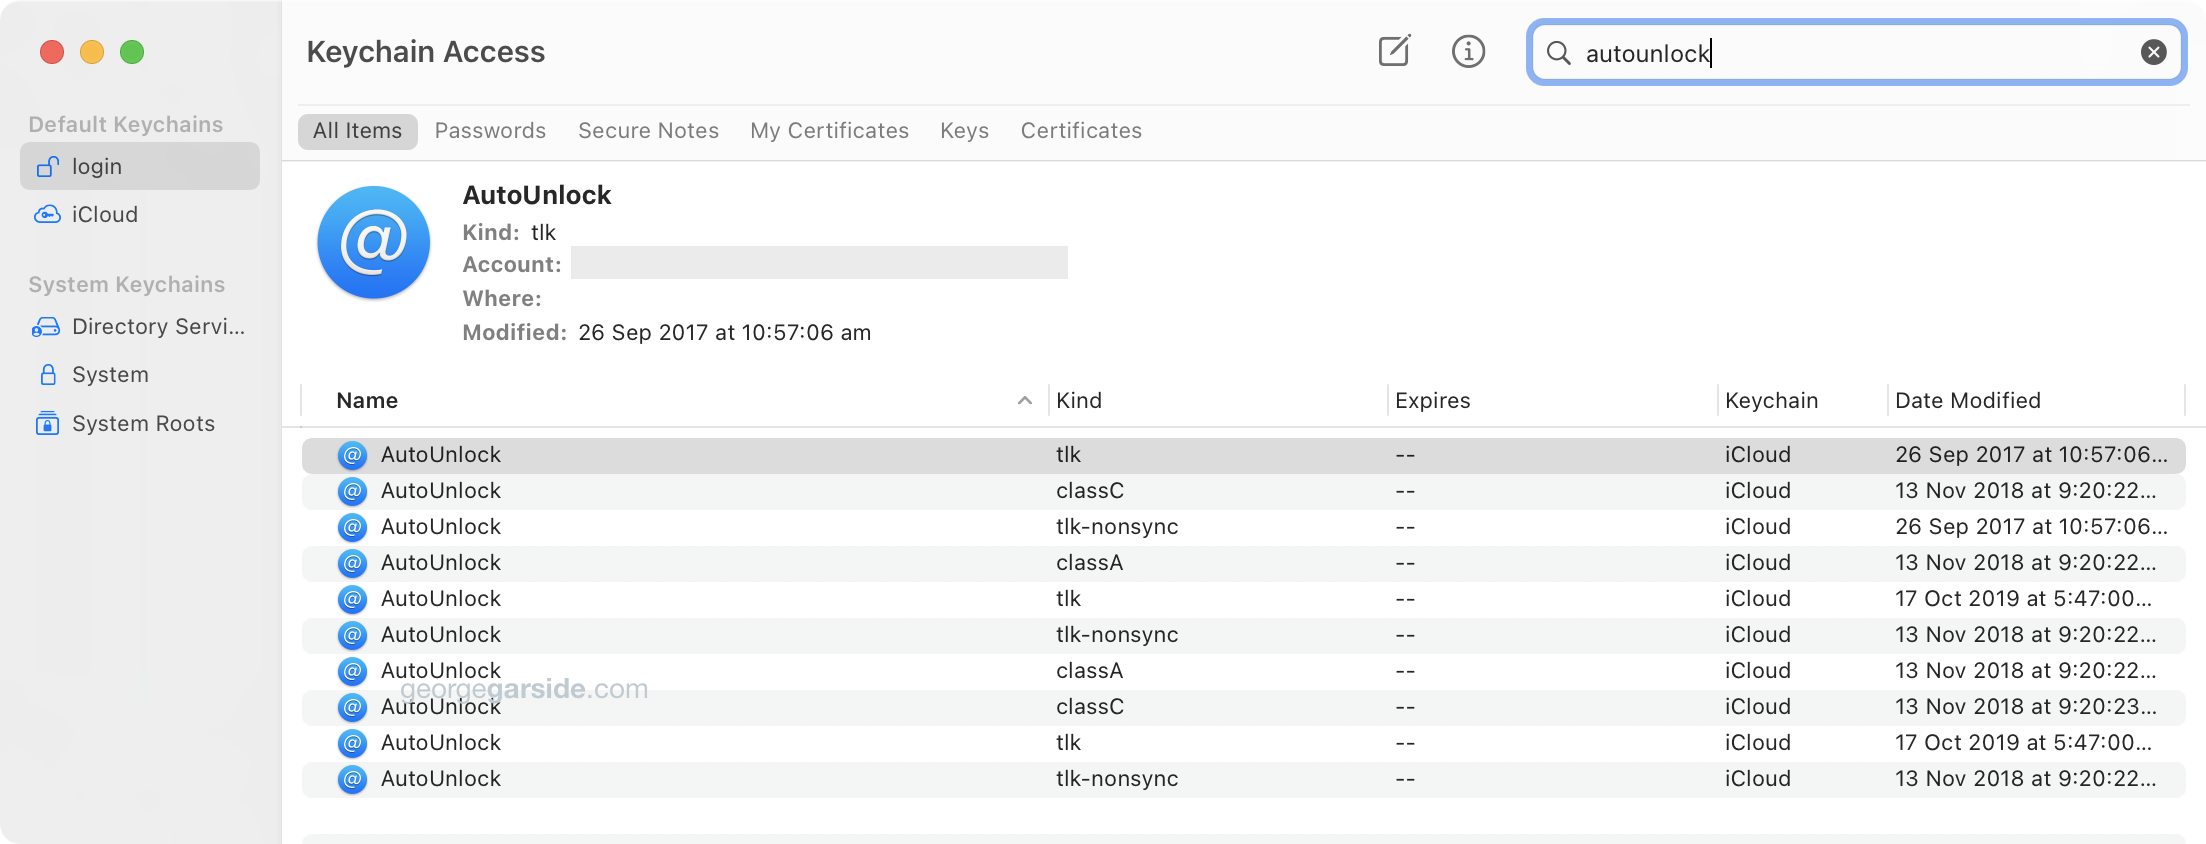Click 'tlk-nonsync' kind in the last row

pyautogui.click(x=1117, y=779)
